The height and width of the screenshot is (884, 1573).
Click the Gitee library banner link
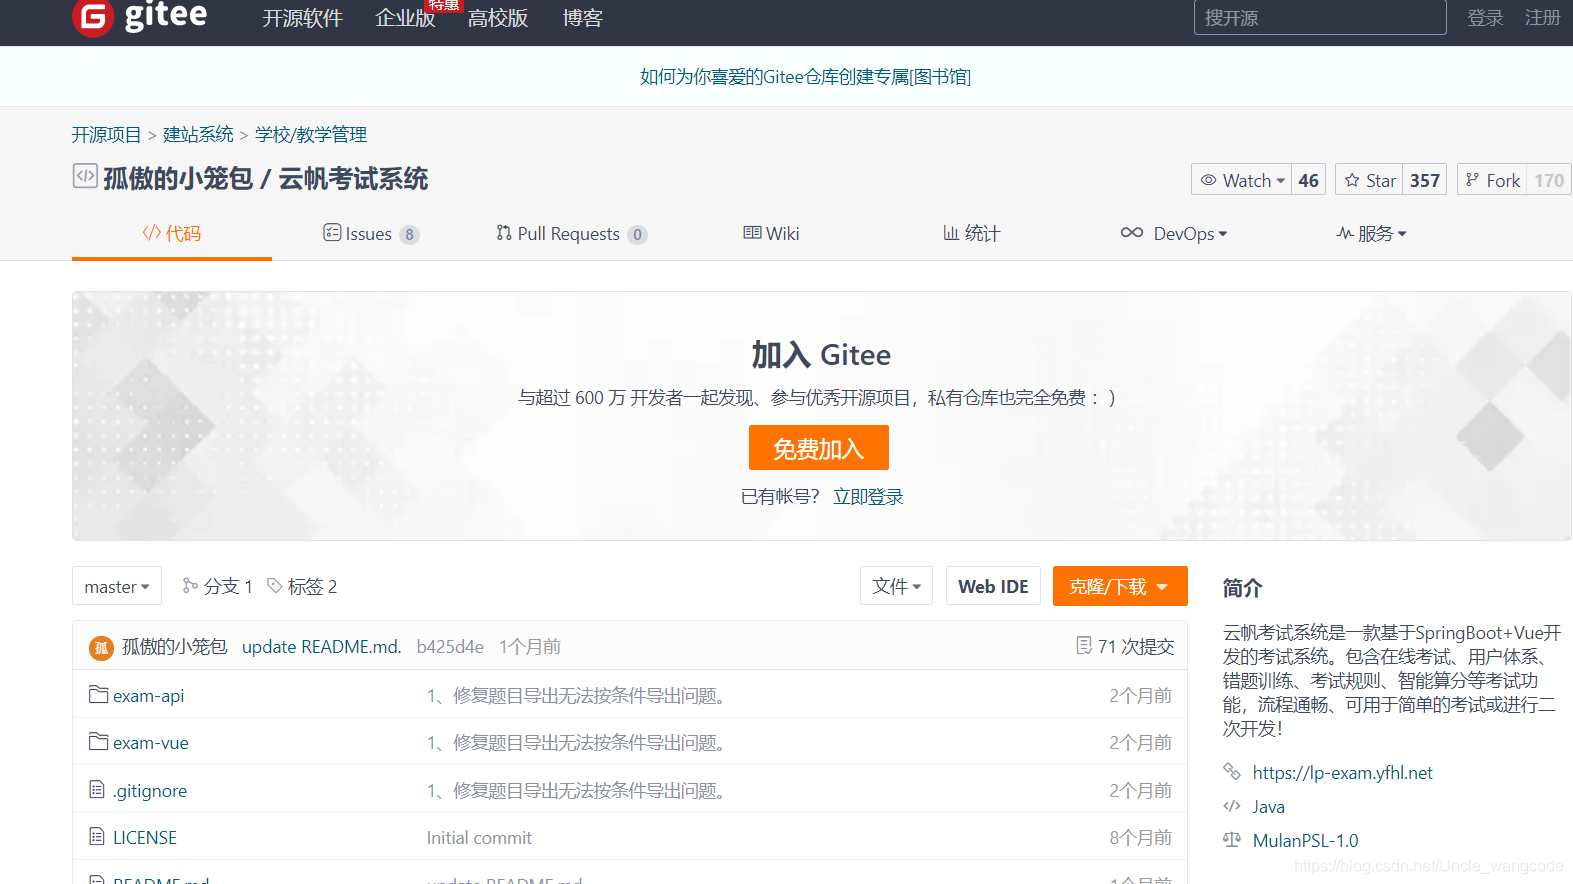pos(806,77)
